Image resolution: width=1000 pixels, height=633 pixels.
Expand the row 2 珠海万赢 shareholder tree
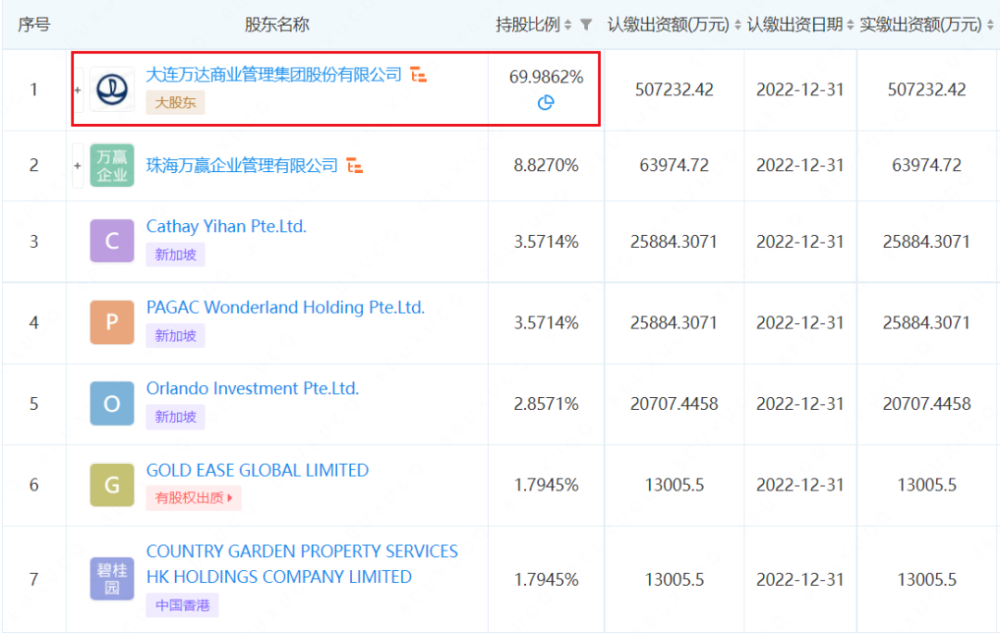(78, 166)
